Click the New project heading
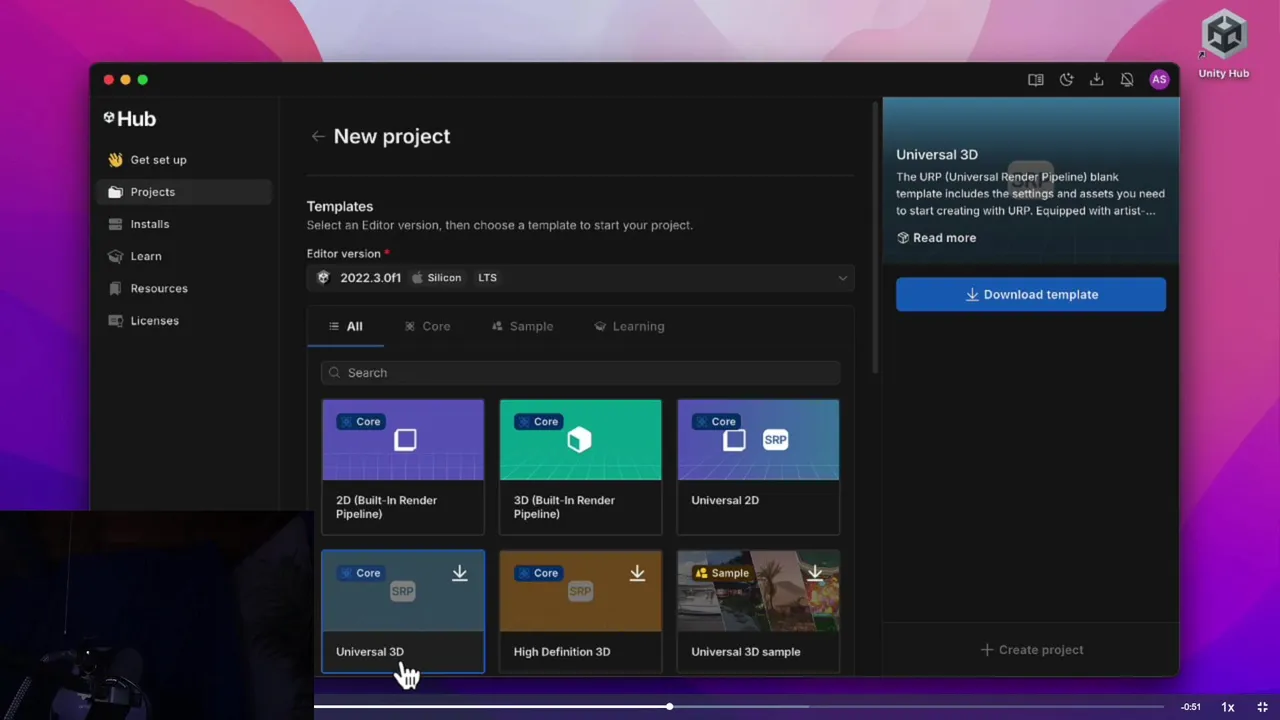The image size is (1280, 720). [x=392, y=136]
